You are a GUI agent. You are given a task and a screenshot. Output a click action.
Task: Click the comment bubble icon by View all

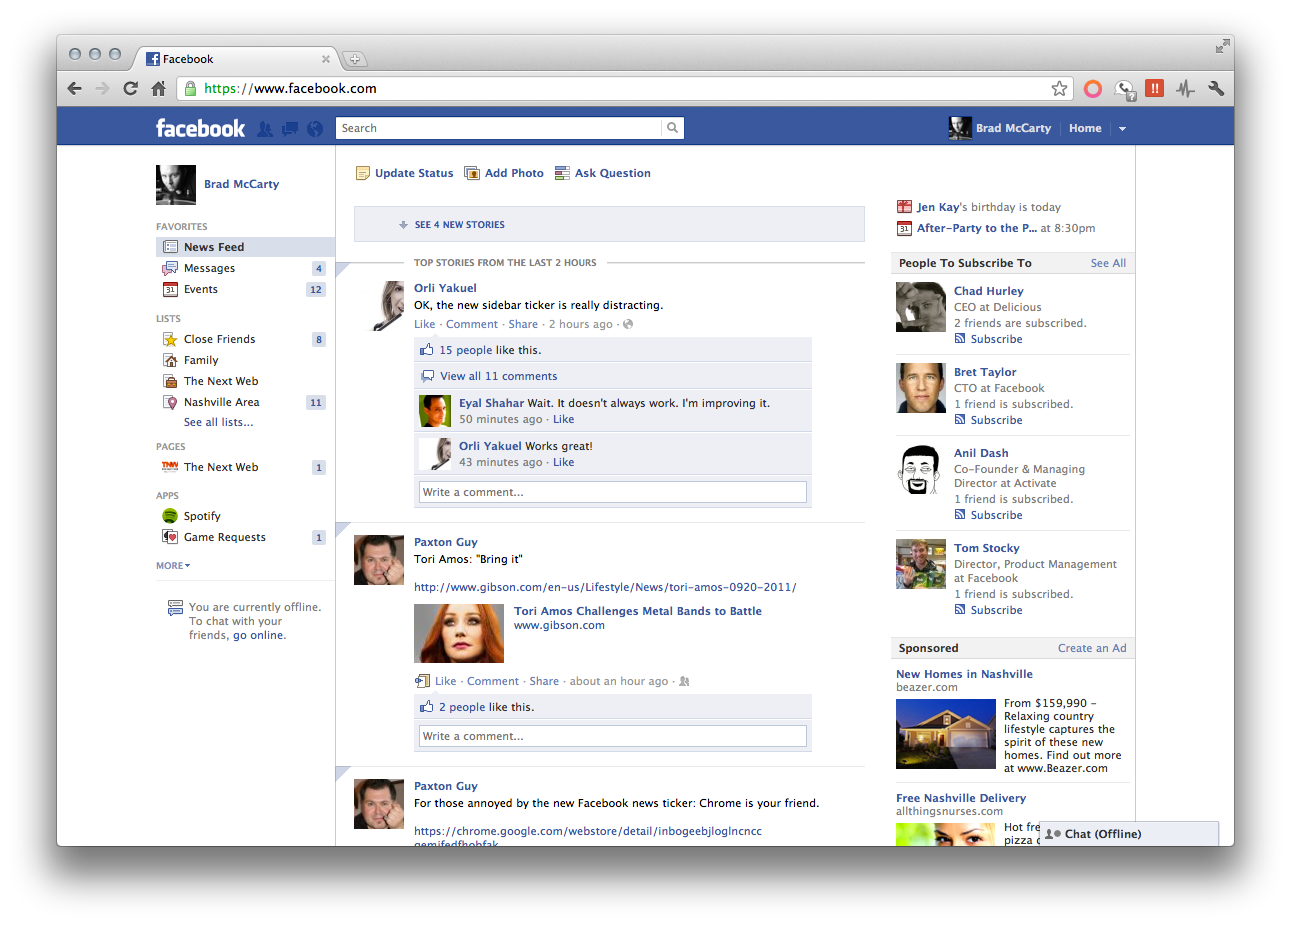point(427,376)
